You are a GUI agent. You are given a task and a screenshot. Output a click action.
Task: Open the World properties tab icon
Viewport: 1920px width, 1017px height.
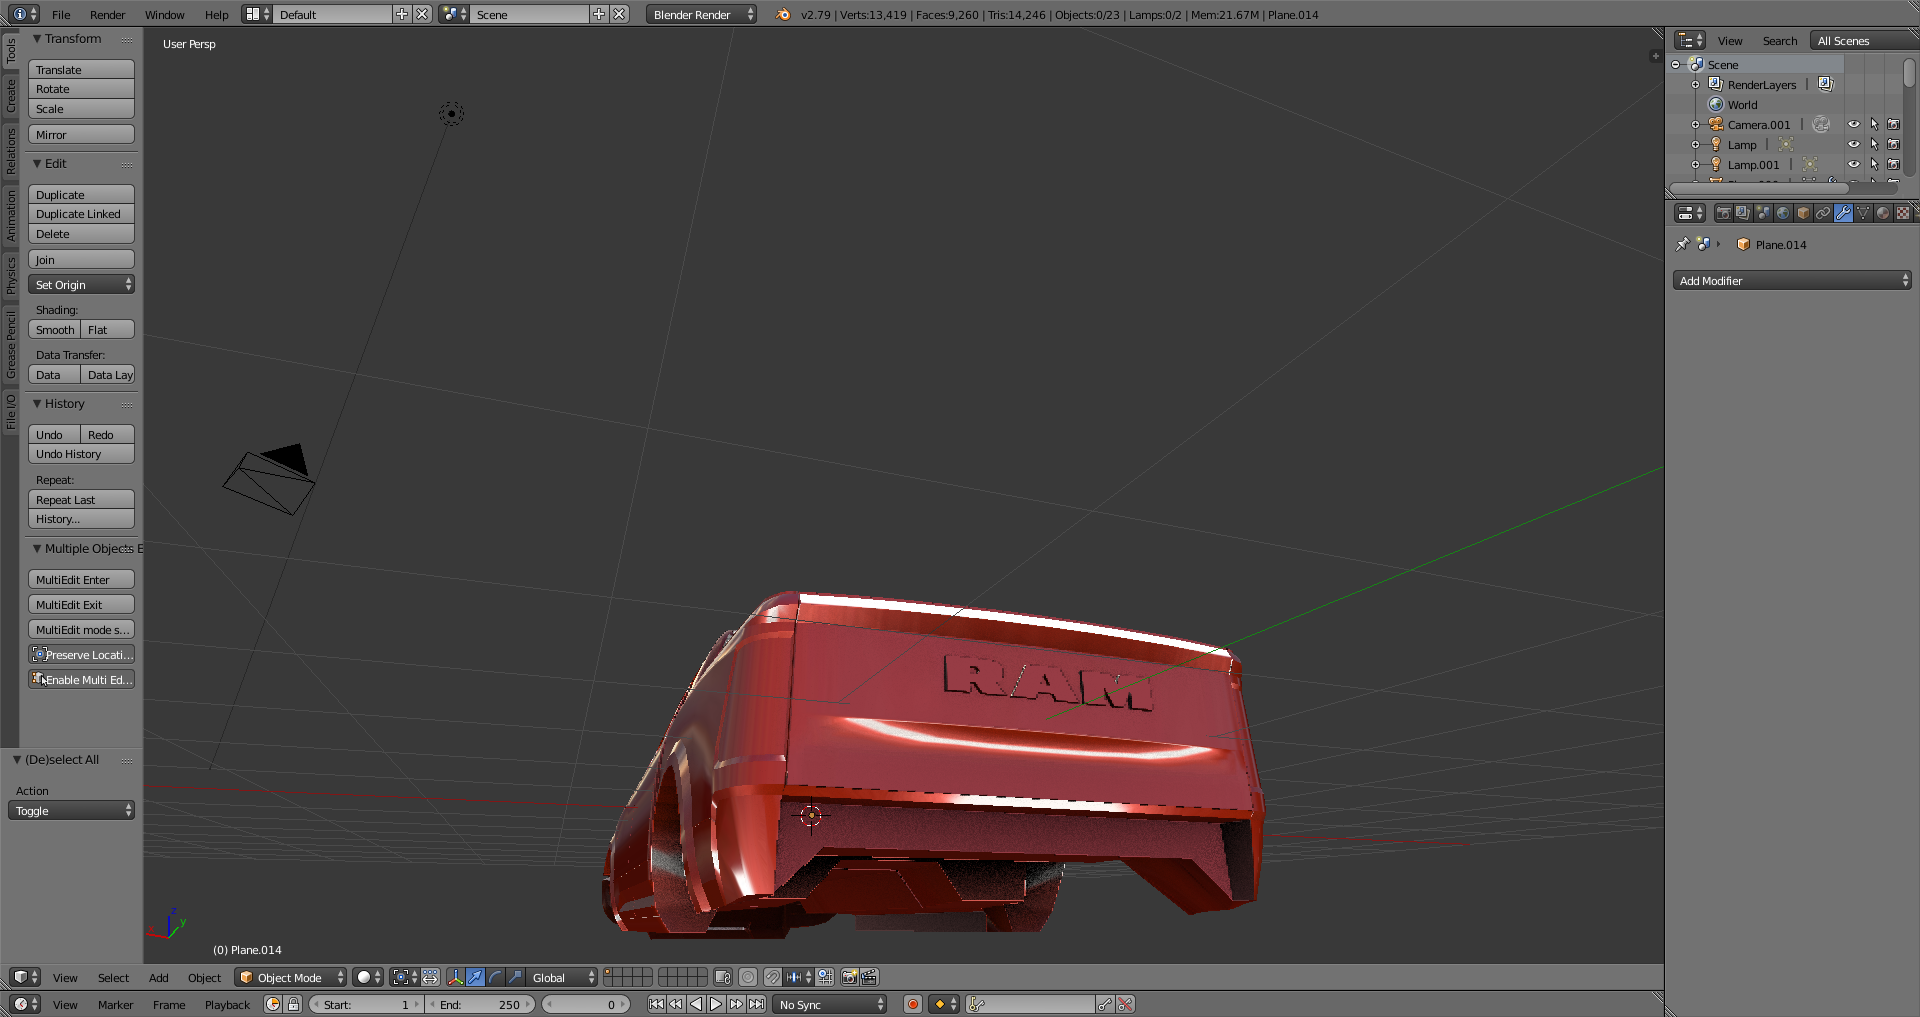[x=1783, y=213]
